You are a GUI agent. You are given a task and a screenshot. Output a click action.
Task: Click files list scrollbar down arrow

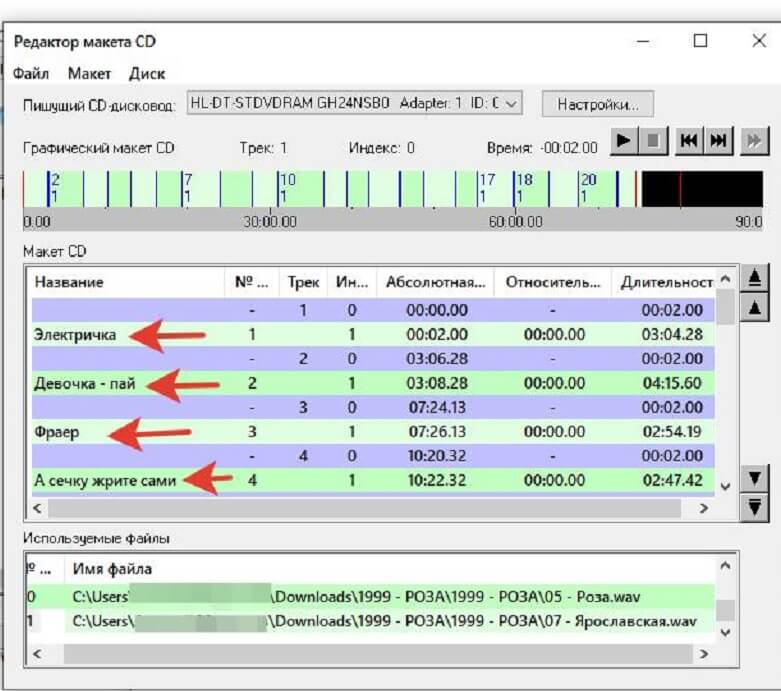726,632
